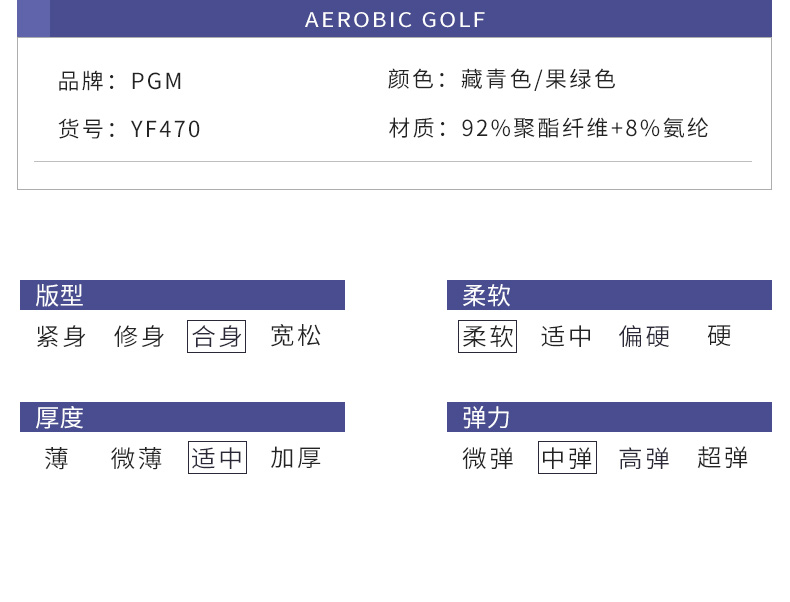790x602 pixels.
Task: Select the boxed 柔软 softness option
Action: 488,336
